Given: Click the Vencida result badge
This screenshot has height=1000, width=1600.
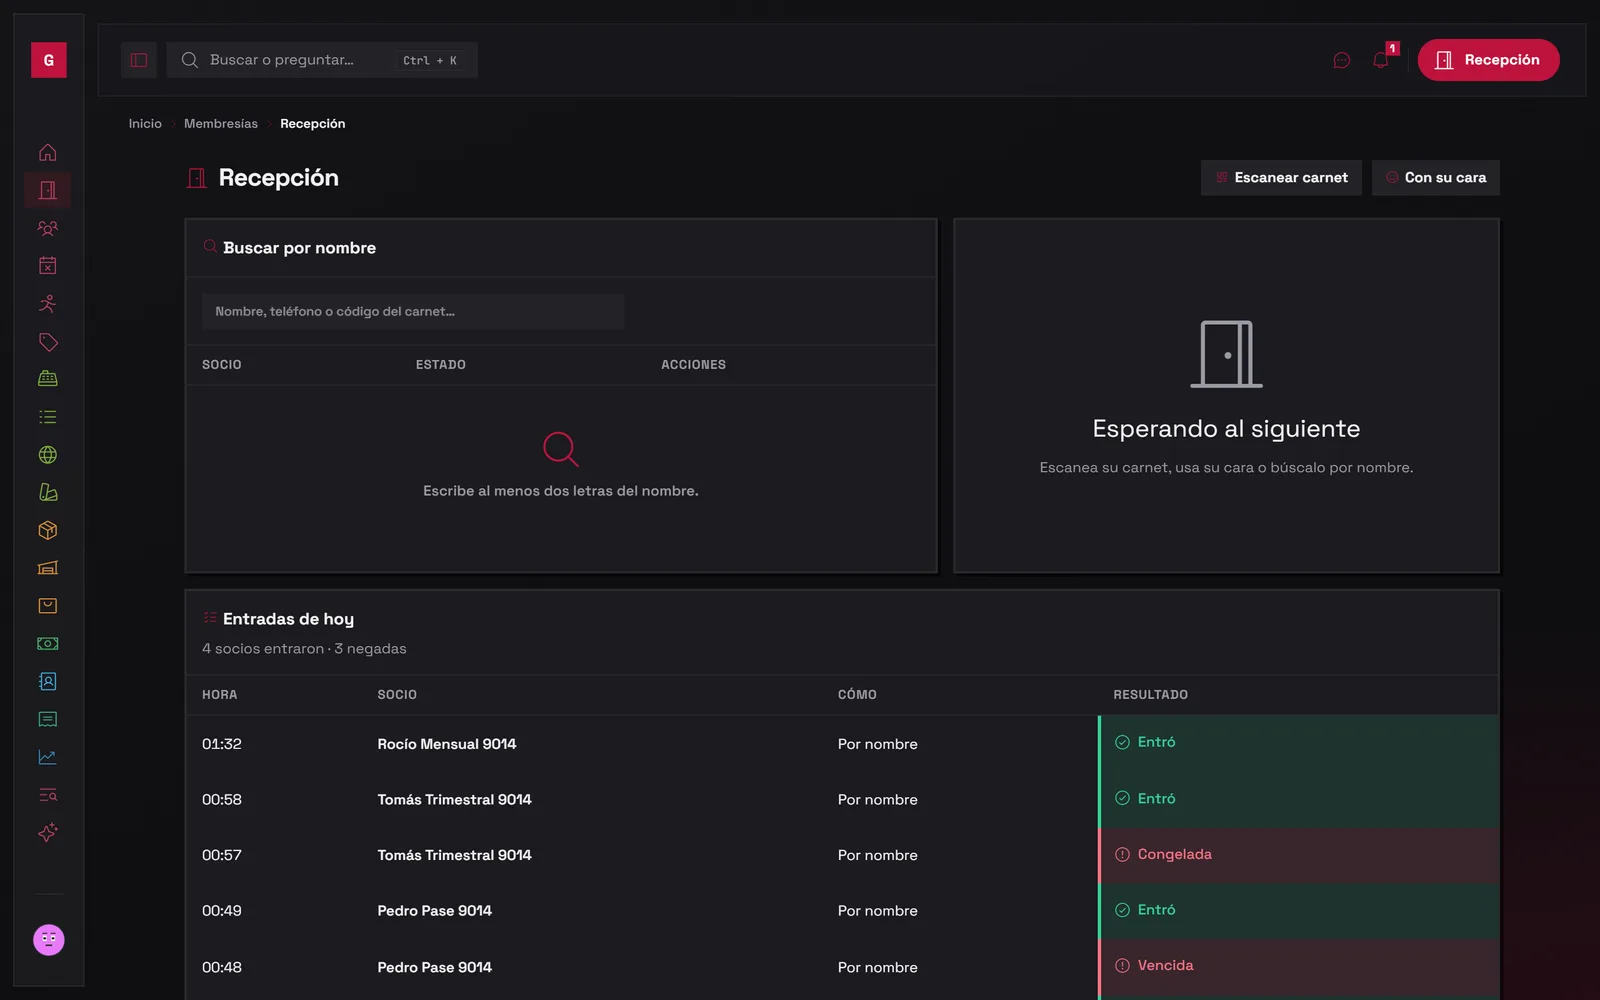Looking at the screenshot, I should pyautogui.click(x=1154, y=966).
